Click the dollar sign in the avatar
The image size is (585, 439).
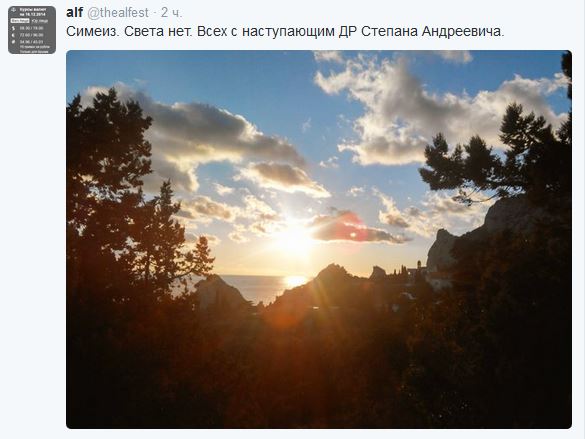coord(13,28)
